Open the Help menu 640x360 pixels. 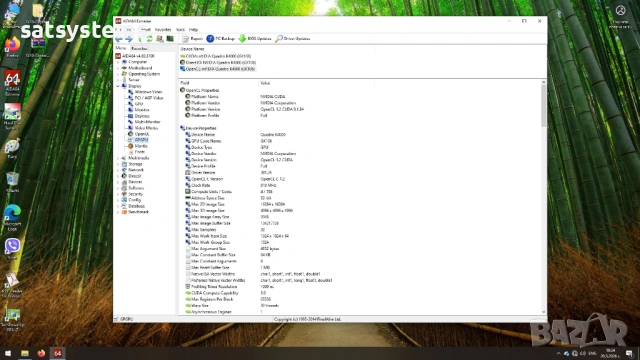[193, 30]
